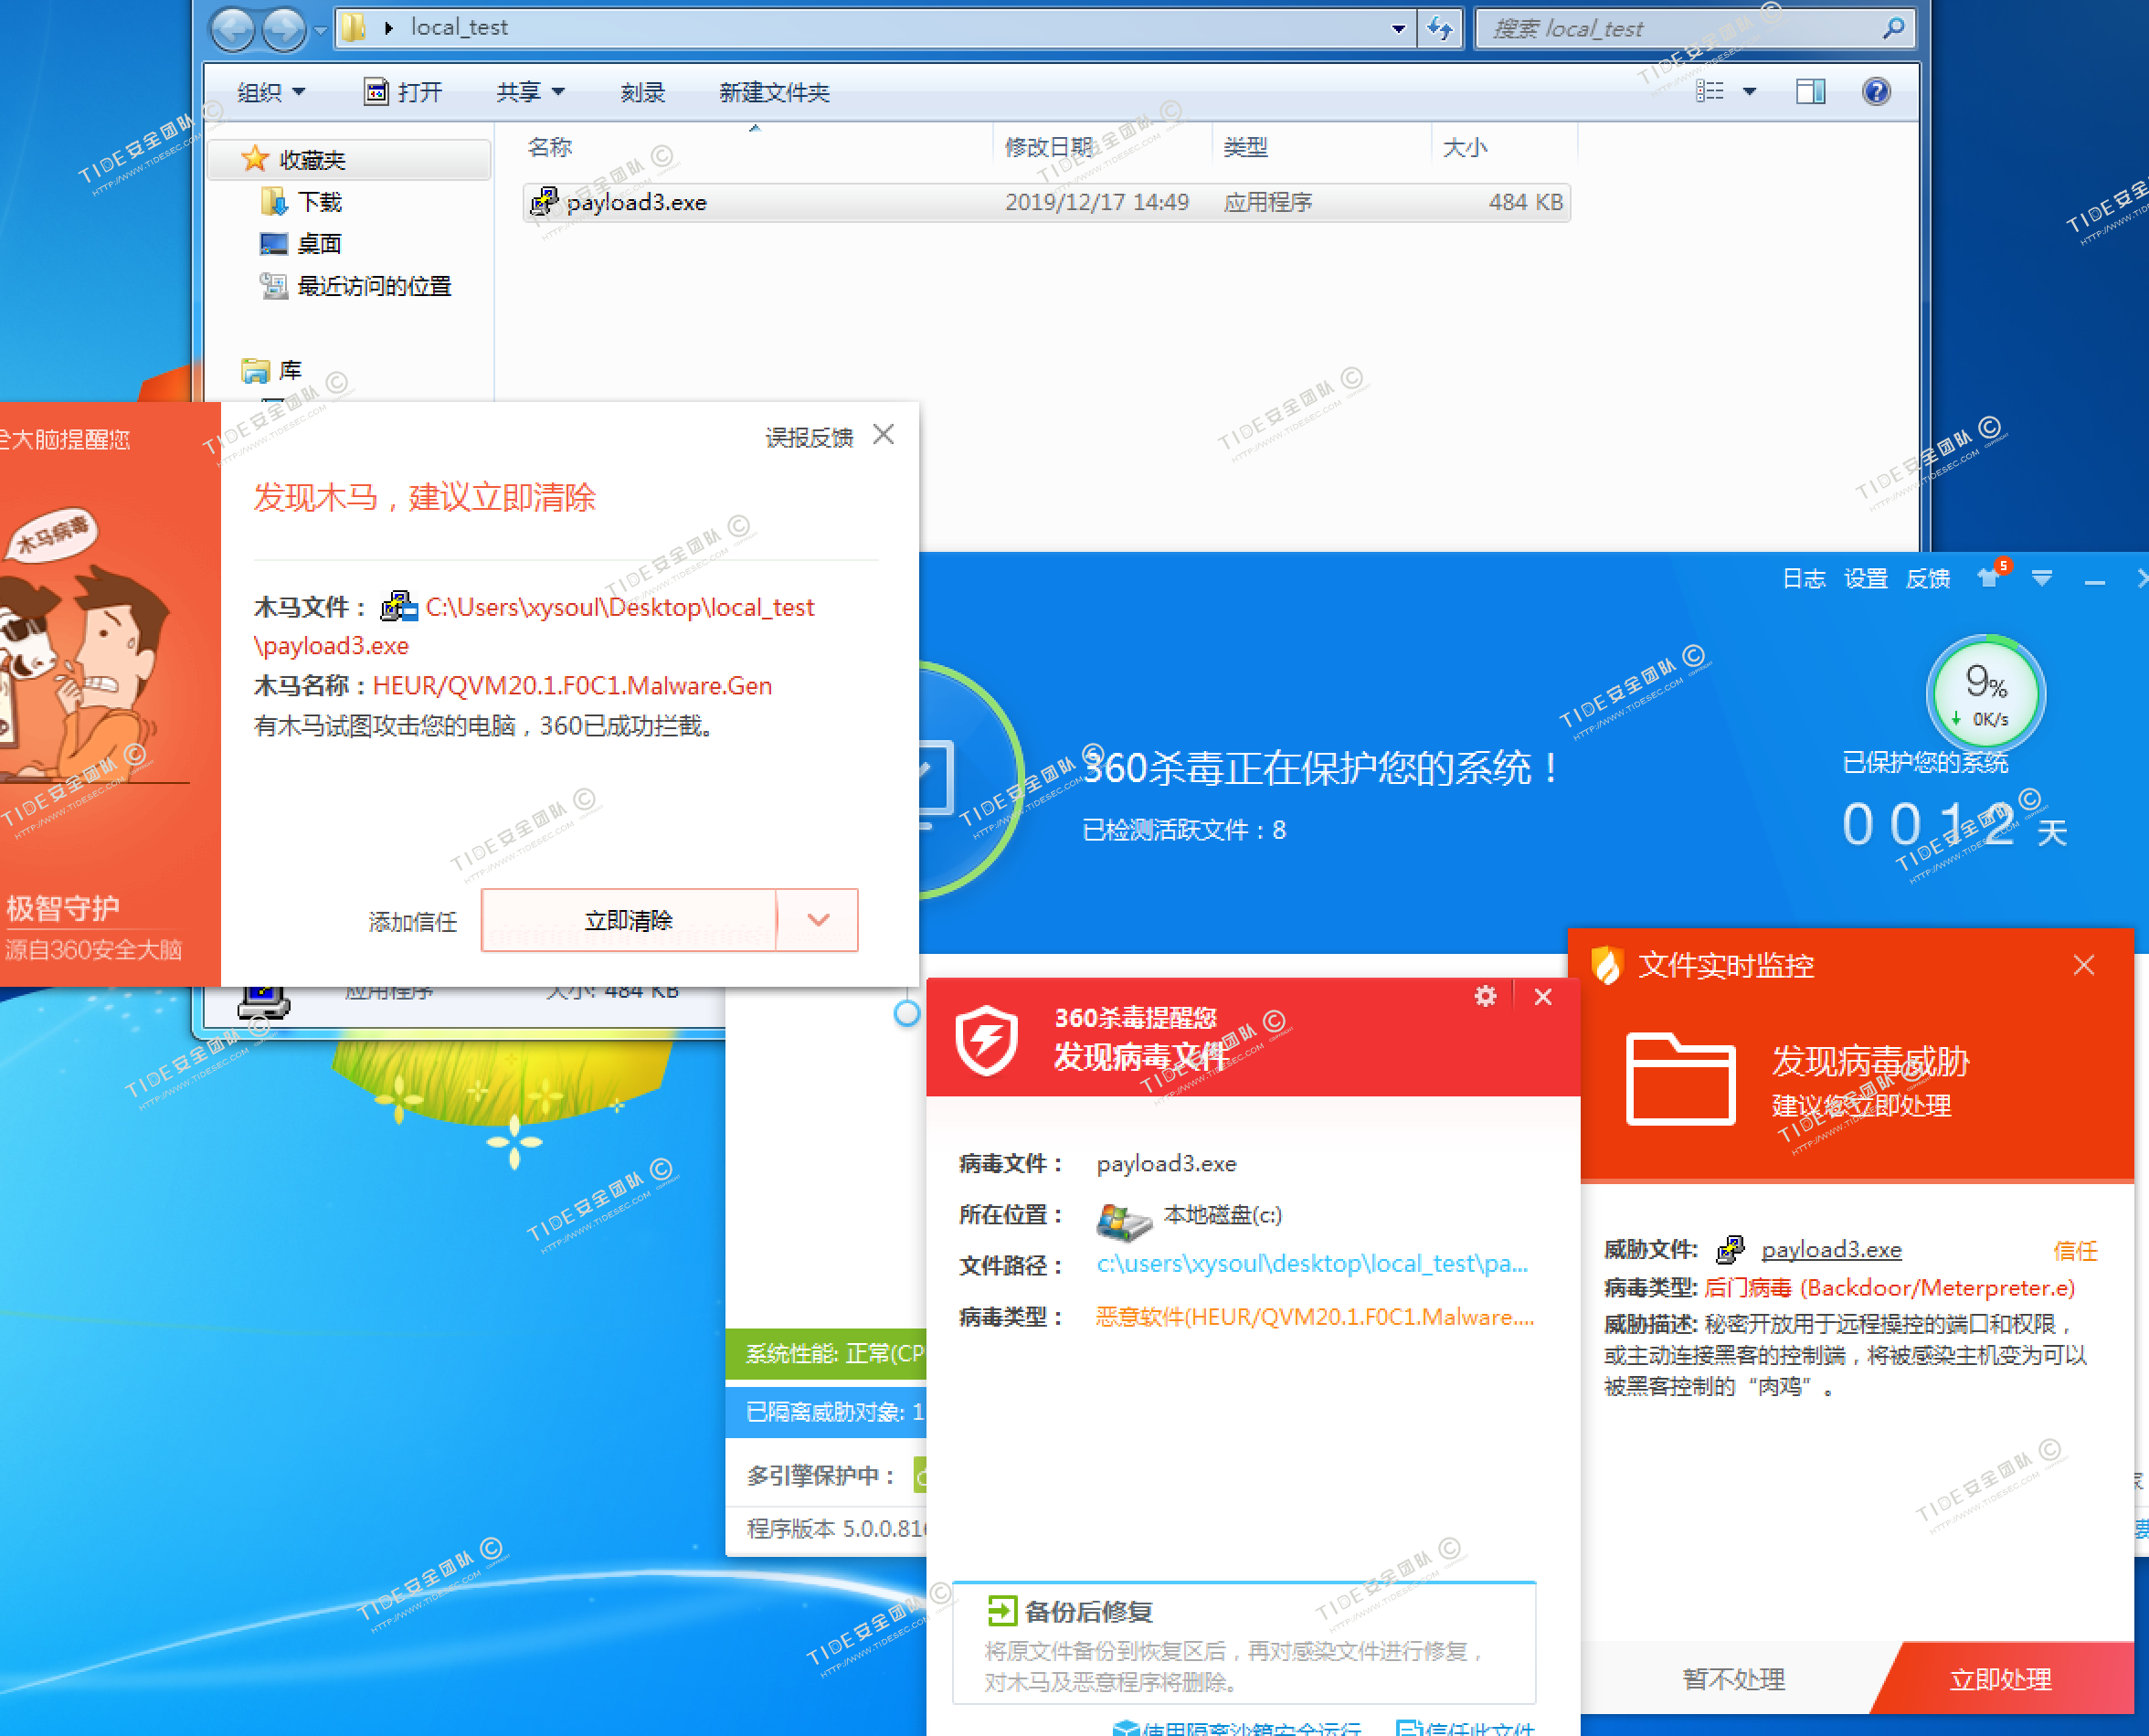
Task: Click the refresh icon beside the address bar
Action: (1440, 28)
